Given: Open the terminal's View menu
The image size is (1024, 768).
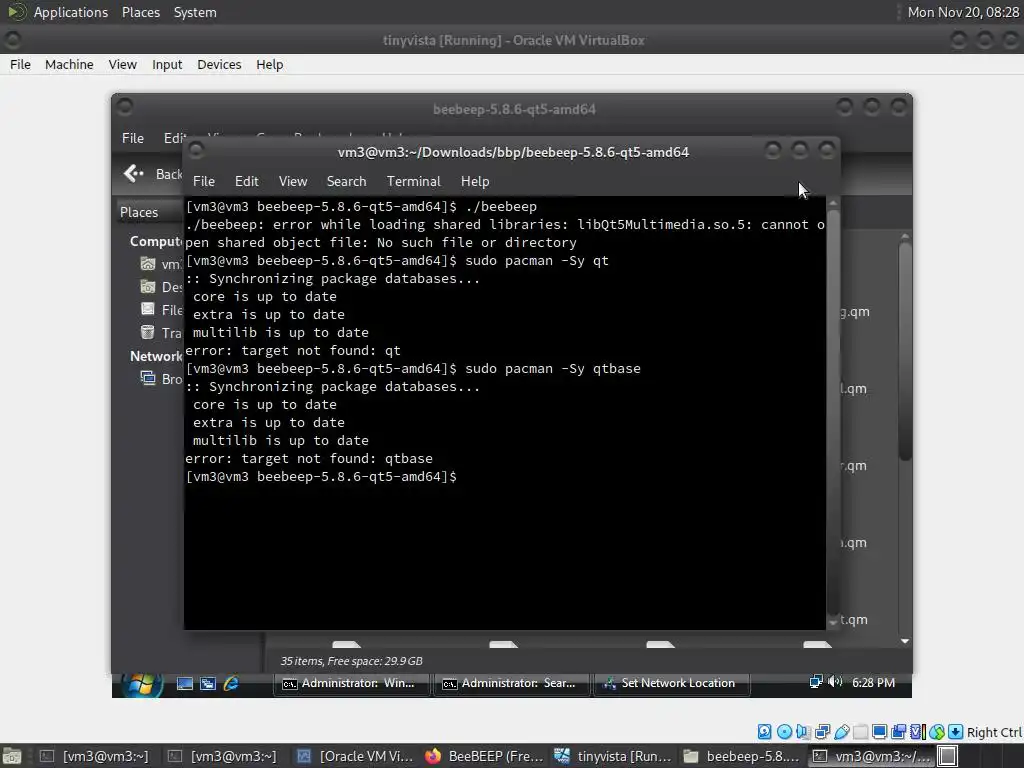Looking at the screenshot, I should 293,182.
